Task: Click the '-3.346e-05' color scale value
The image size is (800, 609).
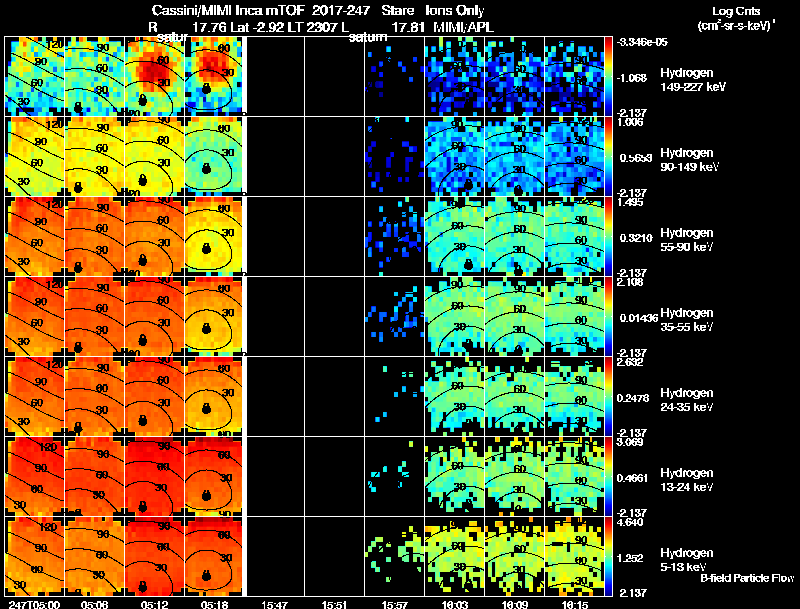Action: coord(642,42)
